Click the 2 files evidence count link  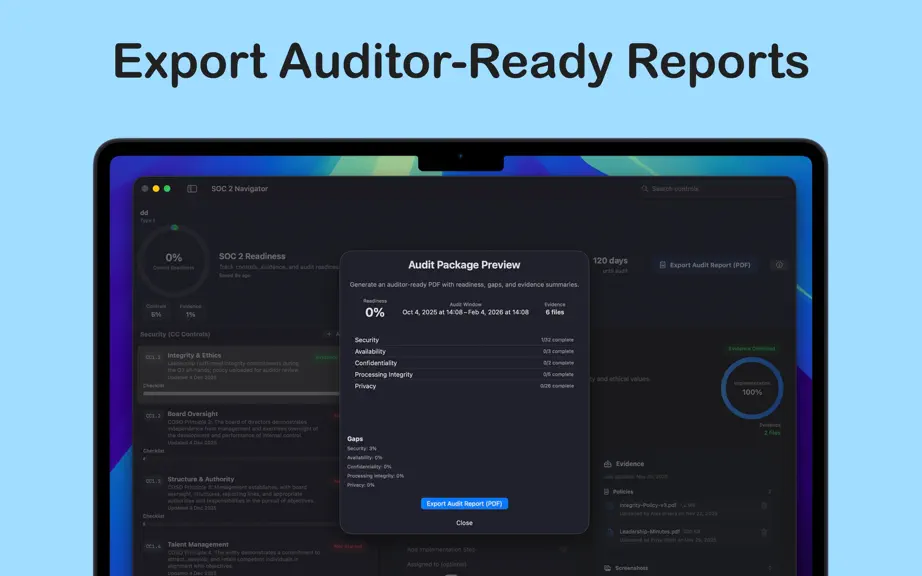click(x=772, y=433)
